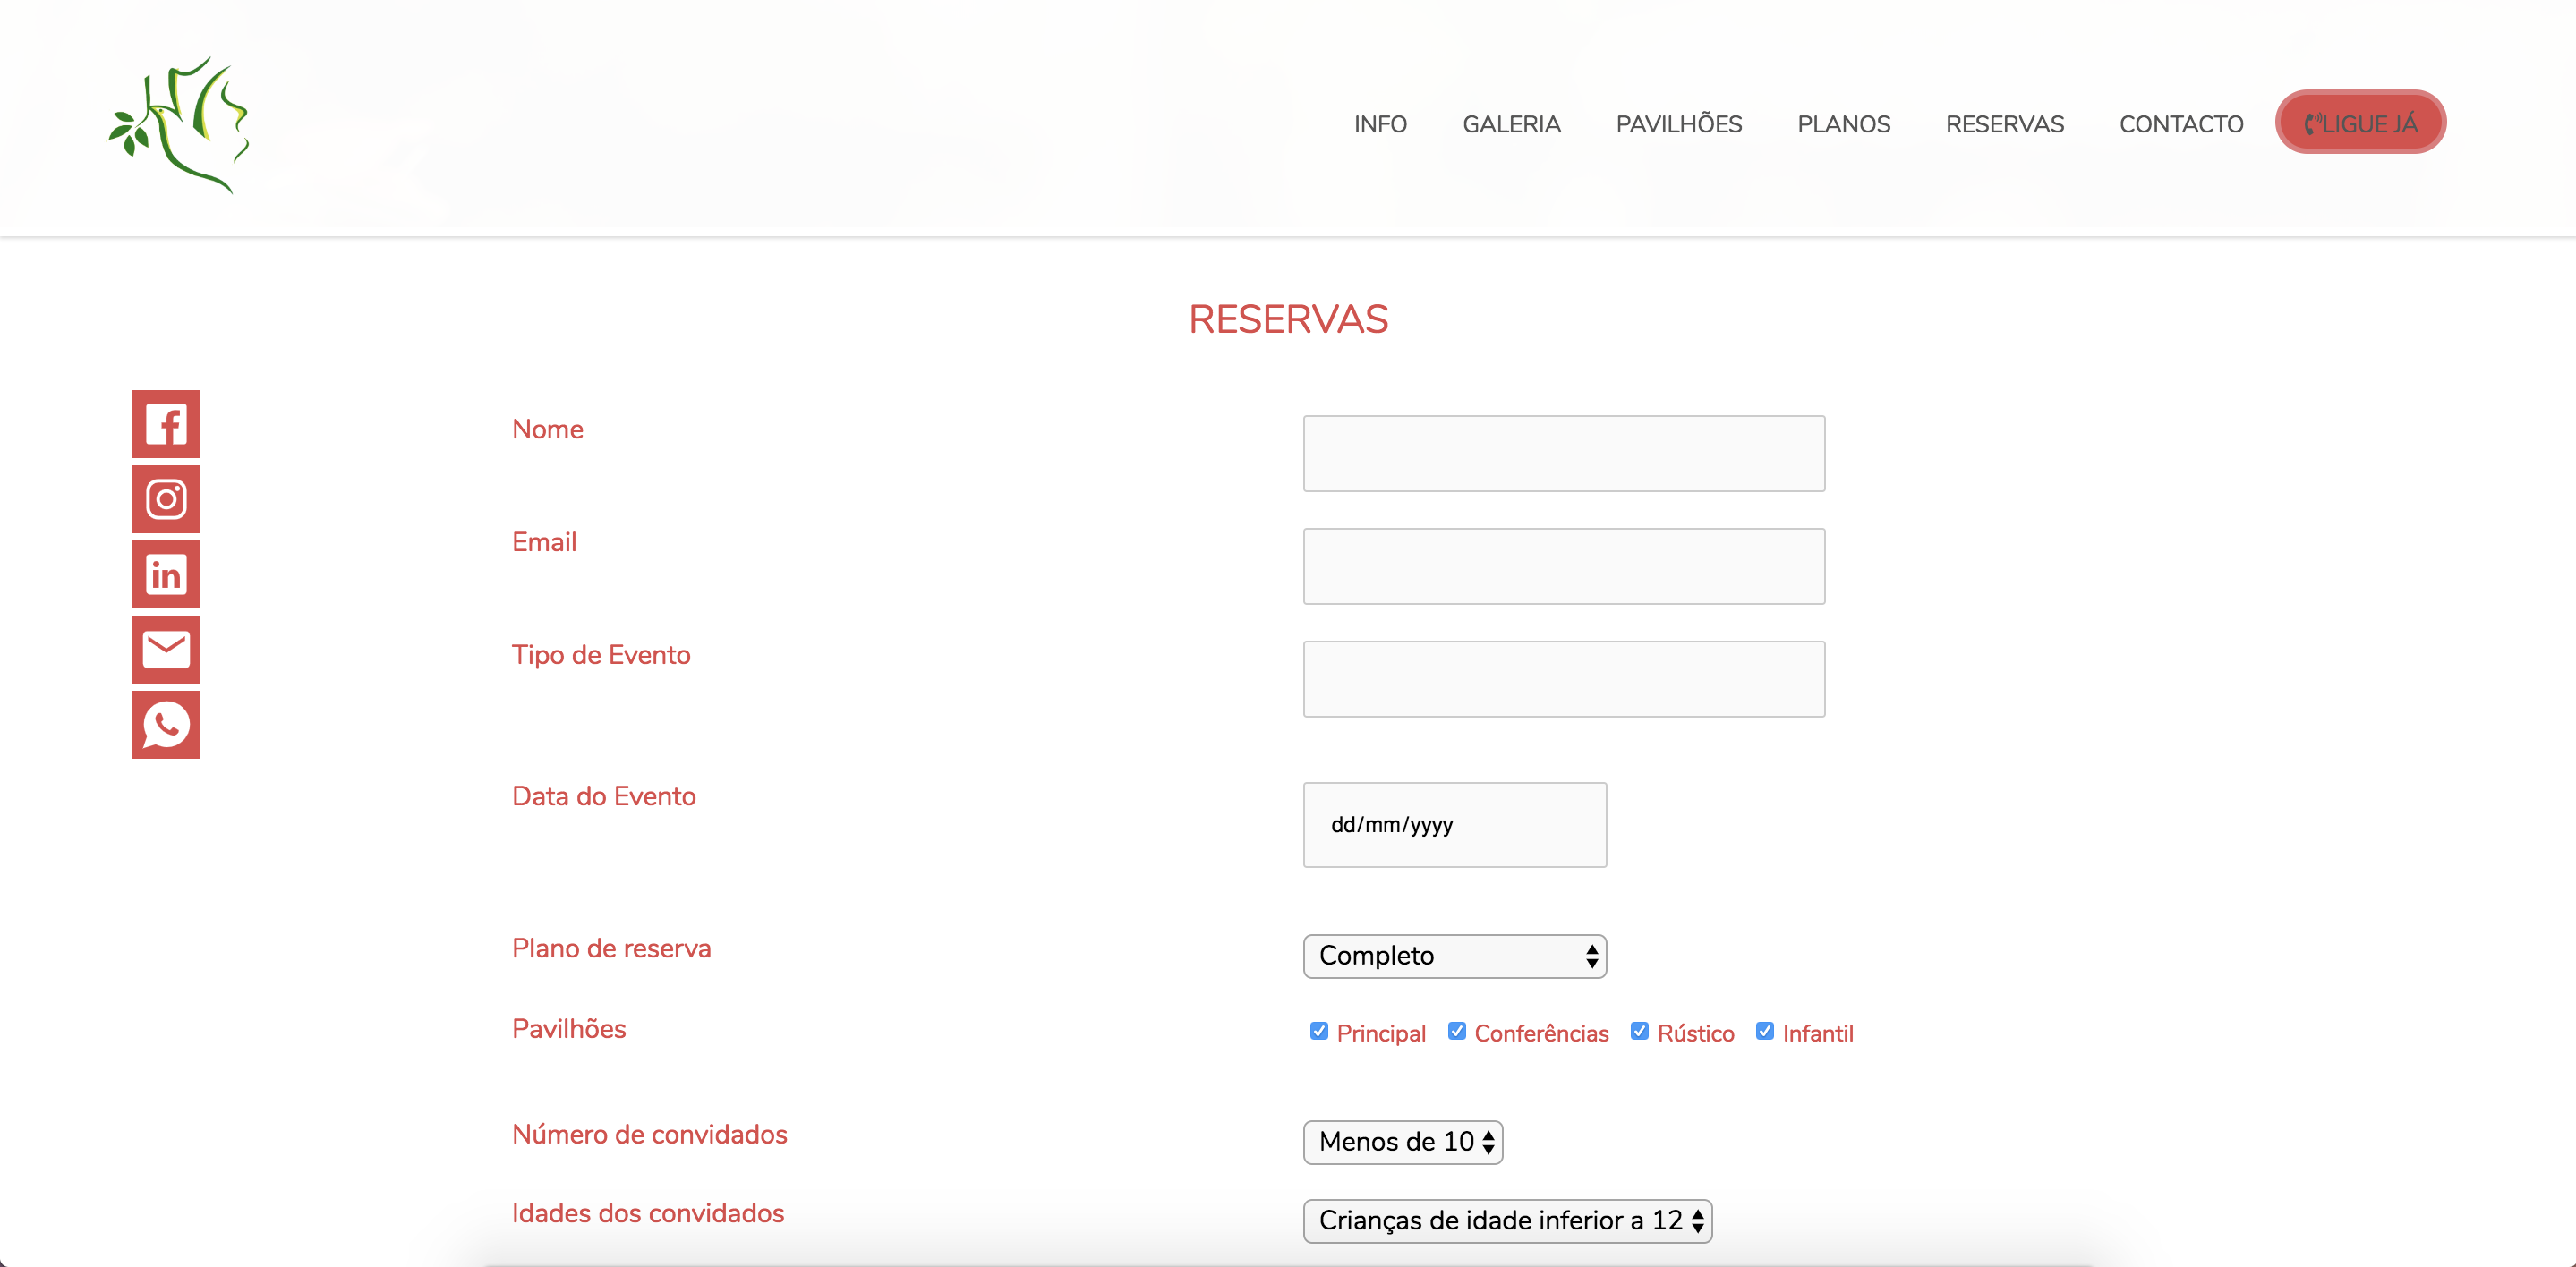Image resolution: width=2576 pixels, height=1267 pixels.
Task: Uncheck the Infantil pavilion option
Action: [x=1765, y=1030]
